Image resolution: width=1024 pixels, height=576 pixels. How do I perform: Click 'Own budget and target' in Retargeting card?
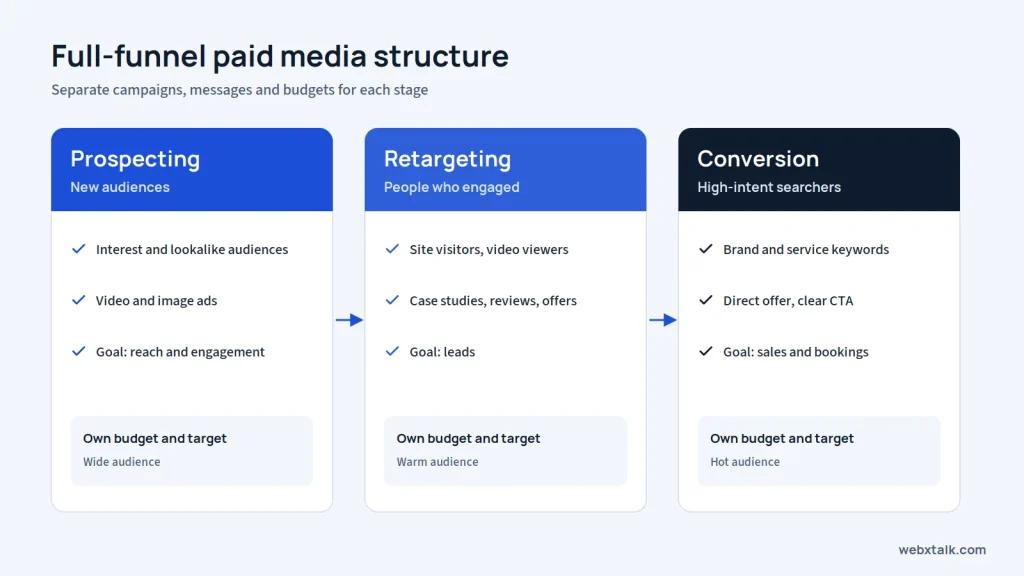click(x=468, y=439)
